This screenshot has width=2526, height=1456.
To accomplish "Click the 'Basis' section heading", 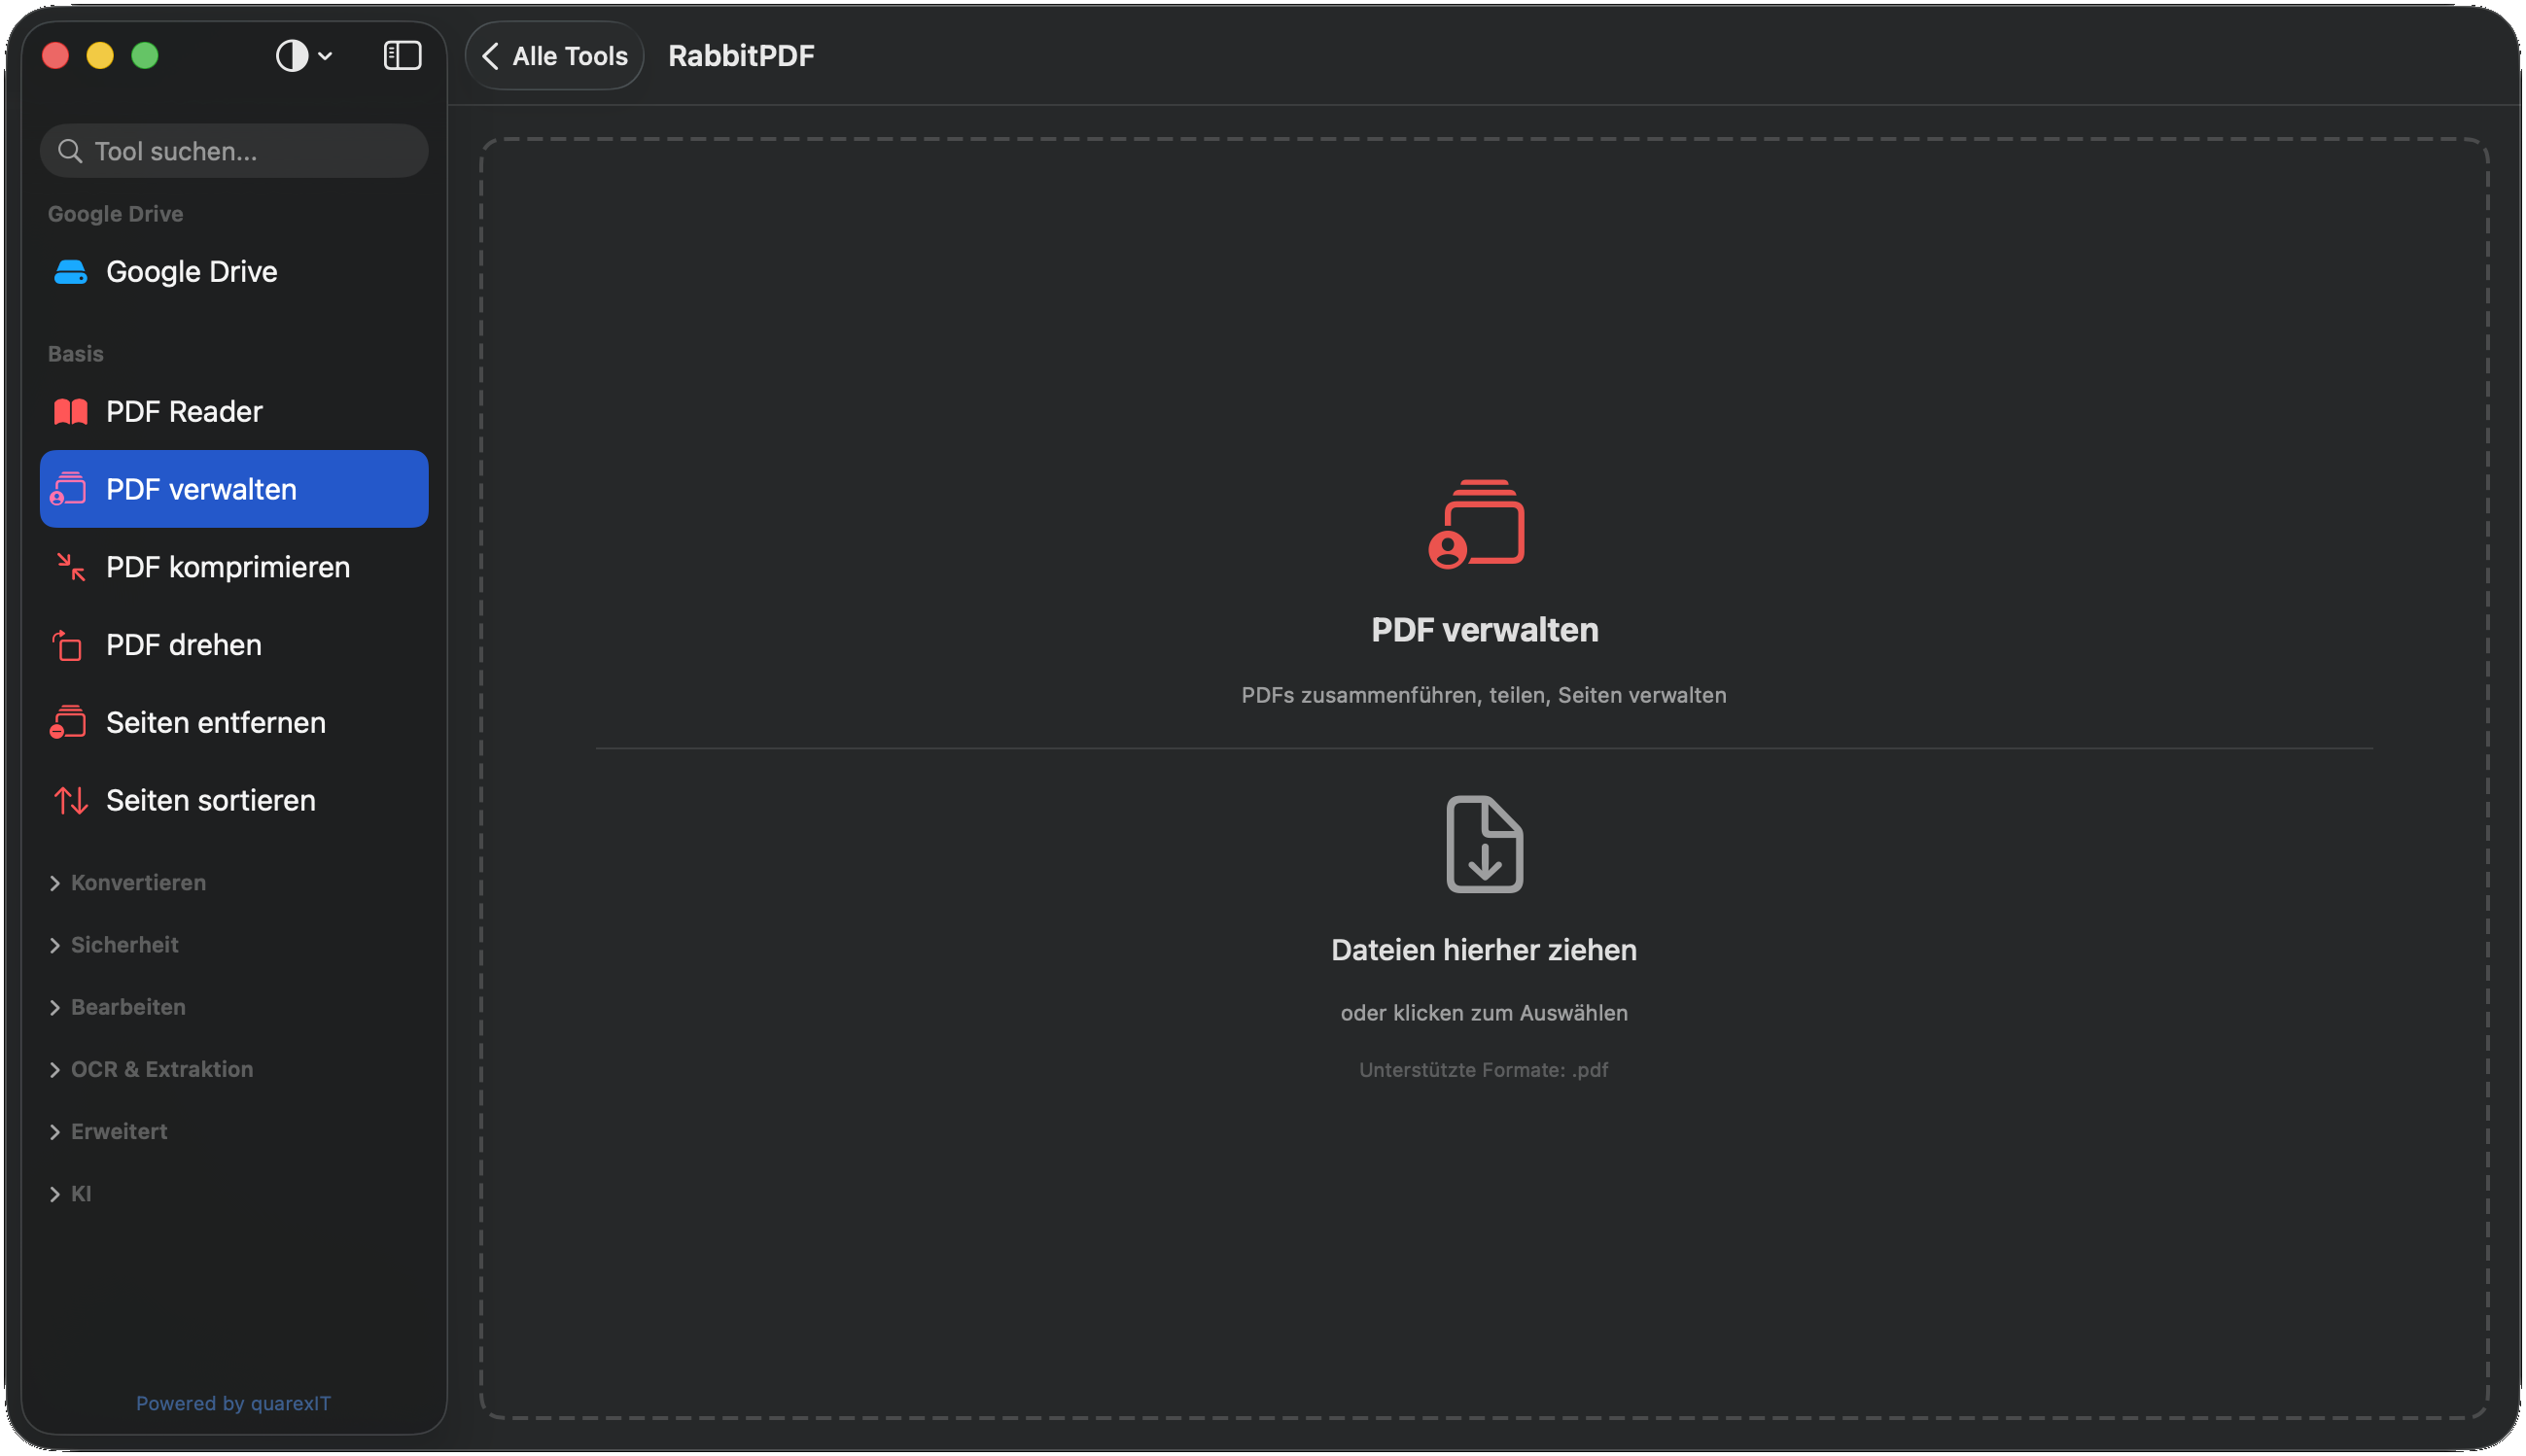I will (x=76, y=354).
